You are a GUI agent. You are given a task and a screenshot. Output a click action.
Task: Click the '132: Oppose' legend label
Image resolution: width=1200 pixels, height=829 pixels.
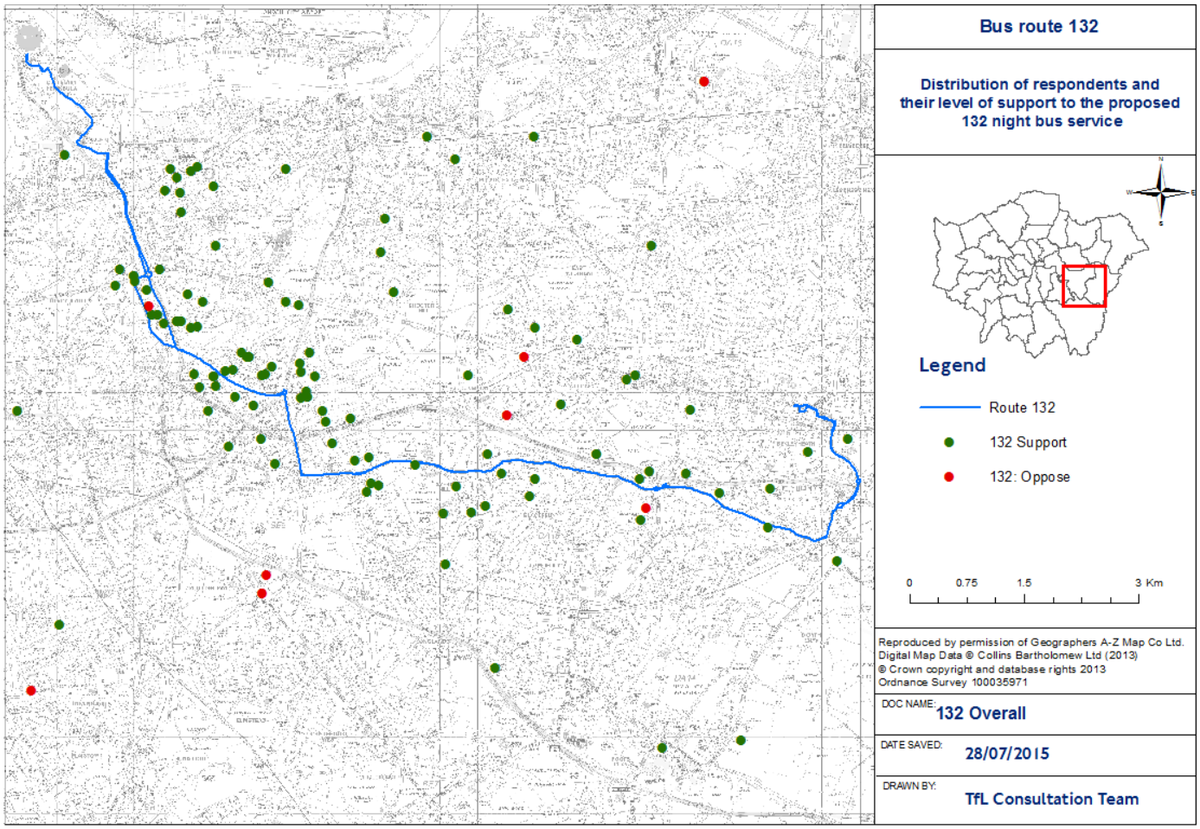coord(1030,477)
